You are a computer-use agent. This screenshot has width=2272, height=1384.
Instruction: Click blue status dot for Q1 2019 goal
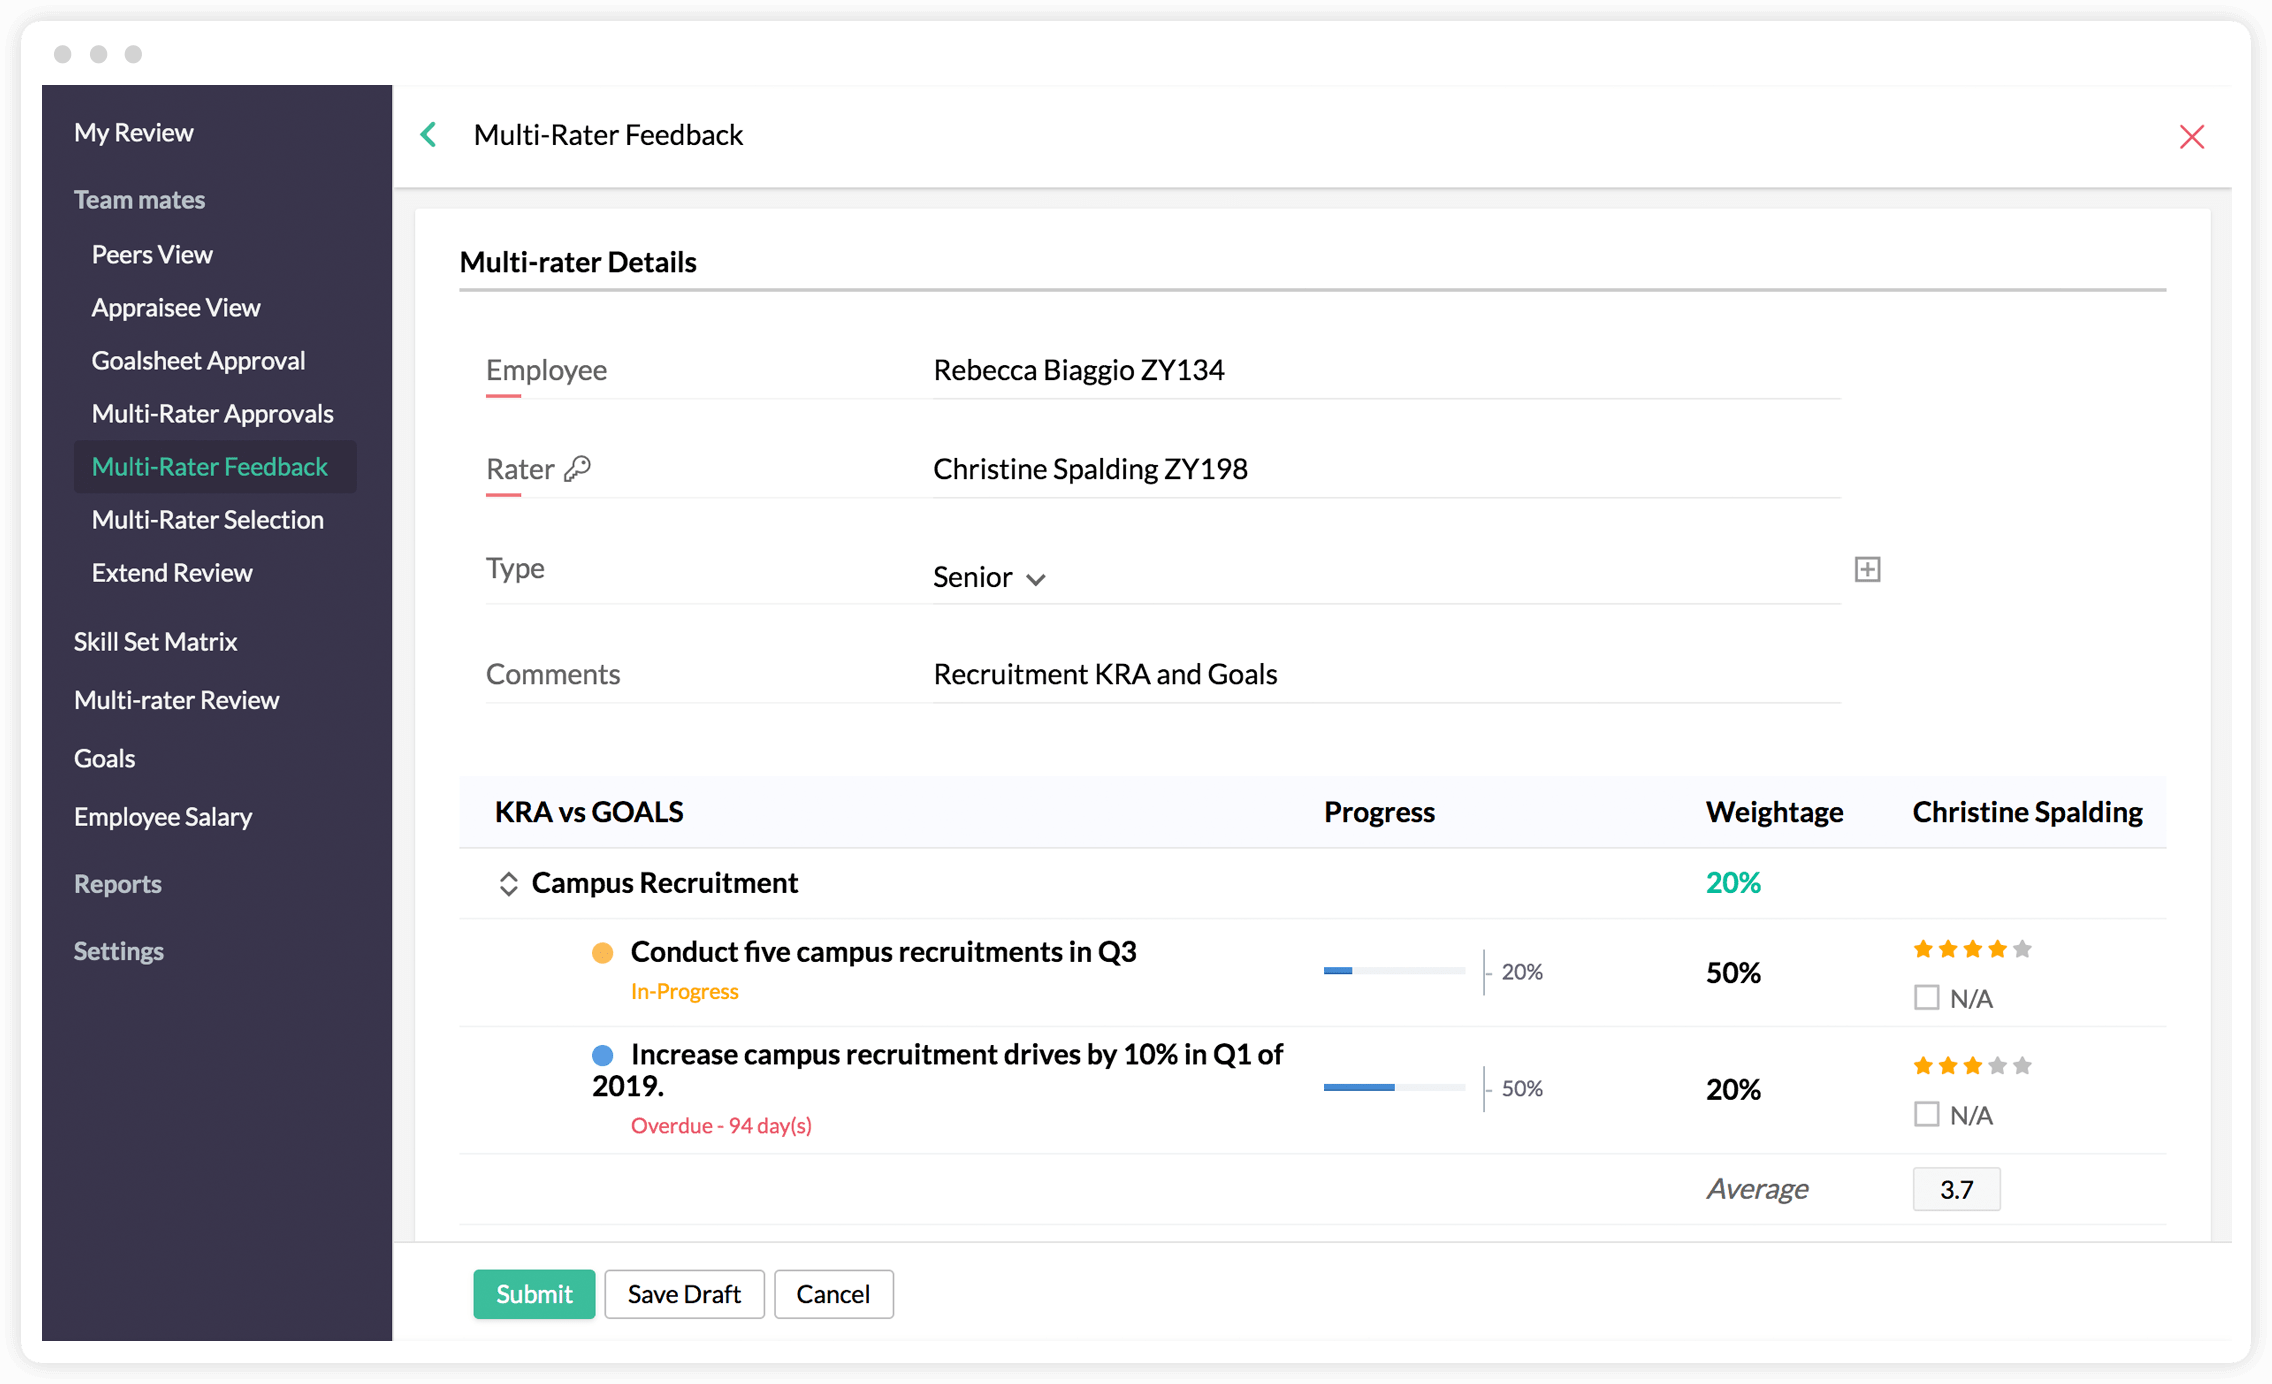[602, 1055]
